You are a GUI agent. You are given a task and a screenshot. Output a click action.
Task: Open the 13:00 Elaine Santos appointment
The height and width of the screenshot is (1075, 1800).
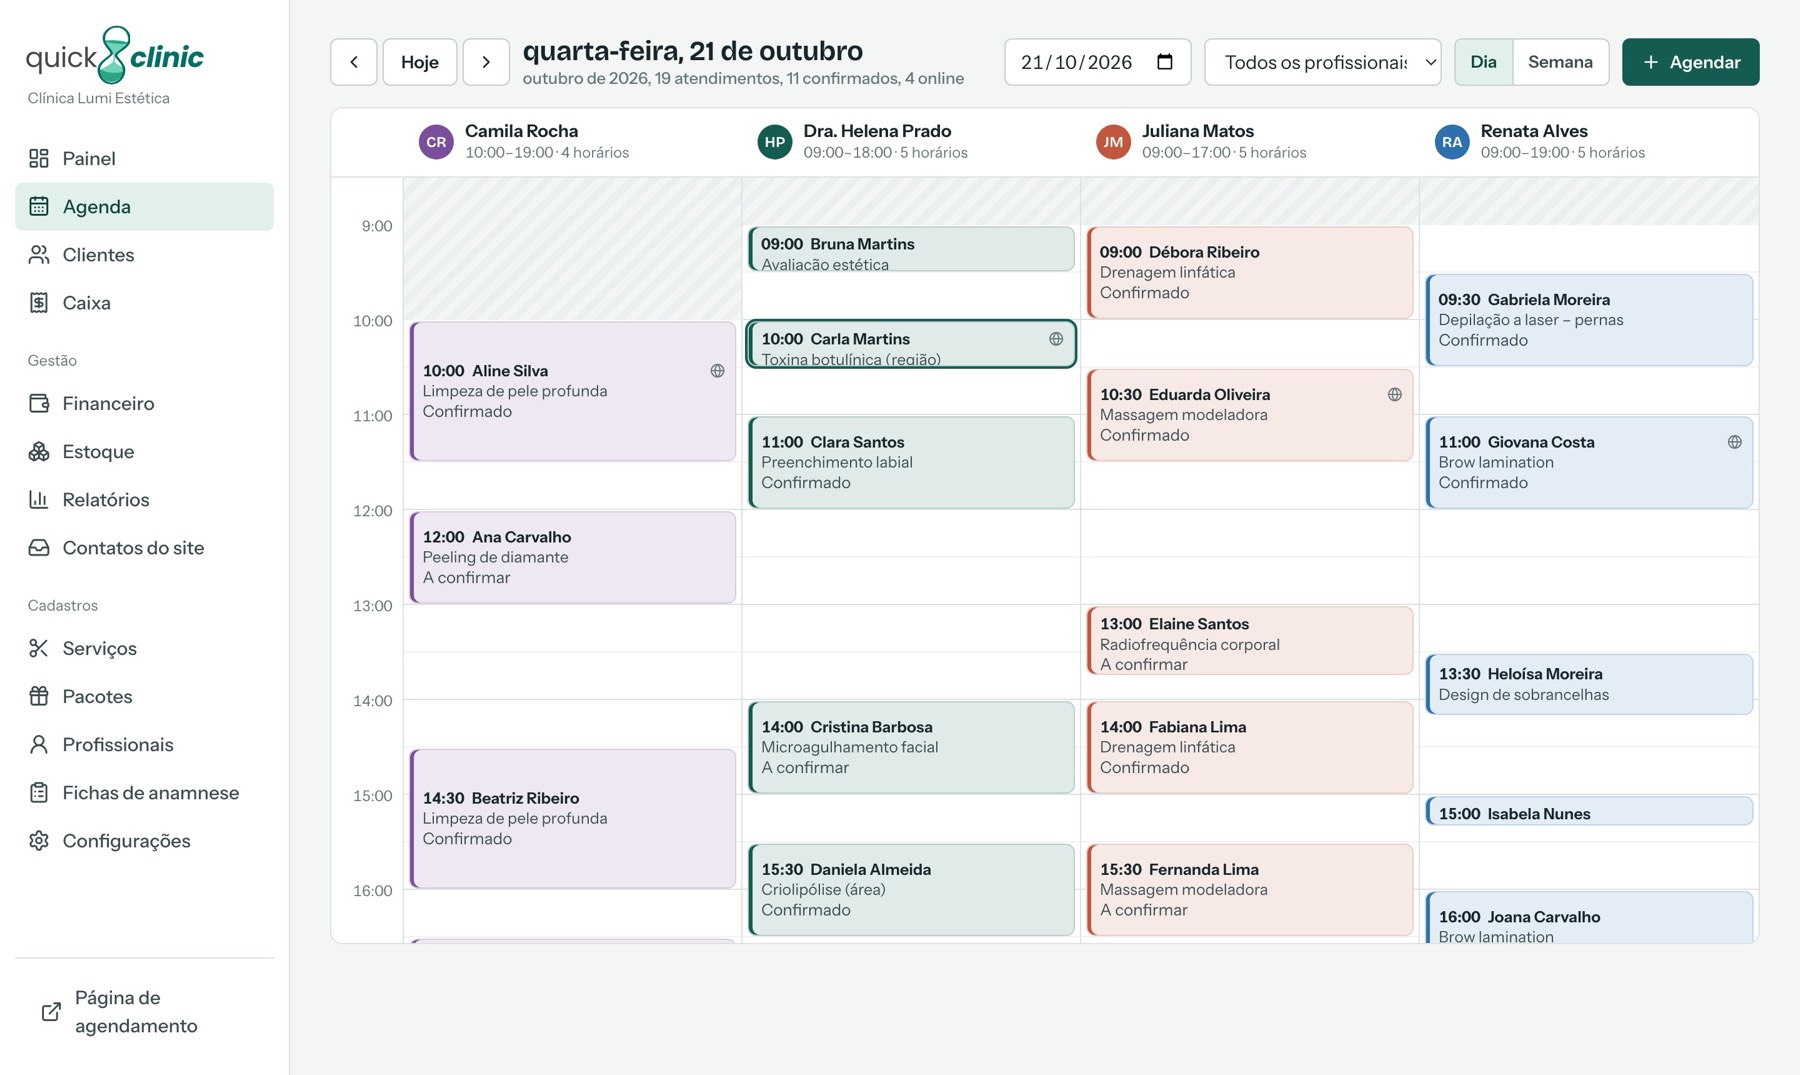click(x=1250, y=641)
